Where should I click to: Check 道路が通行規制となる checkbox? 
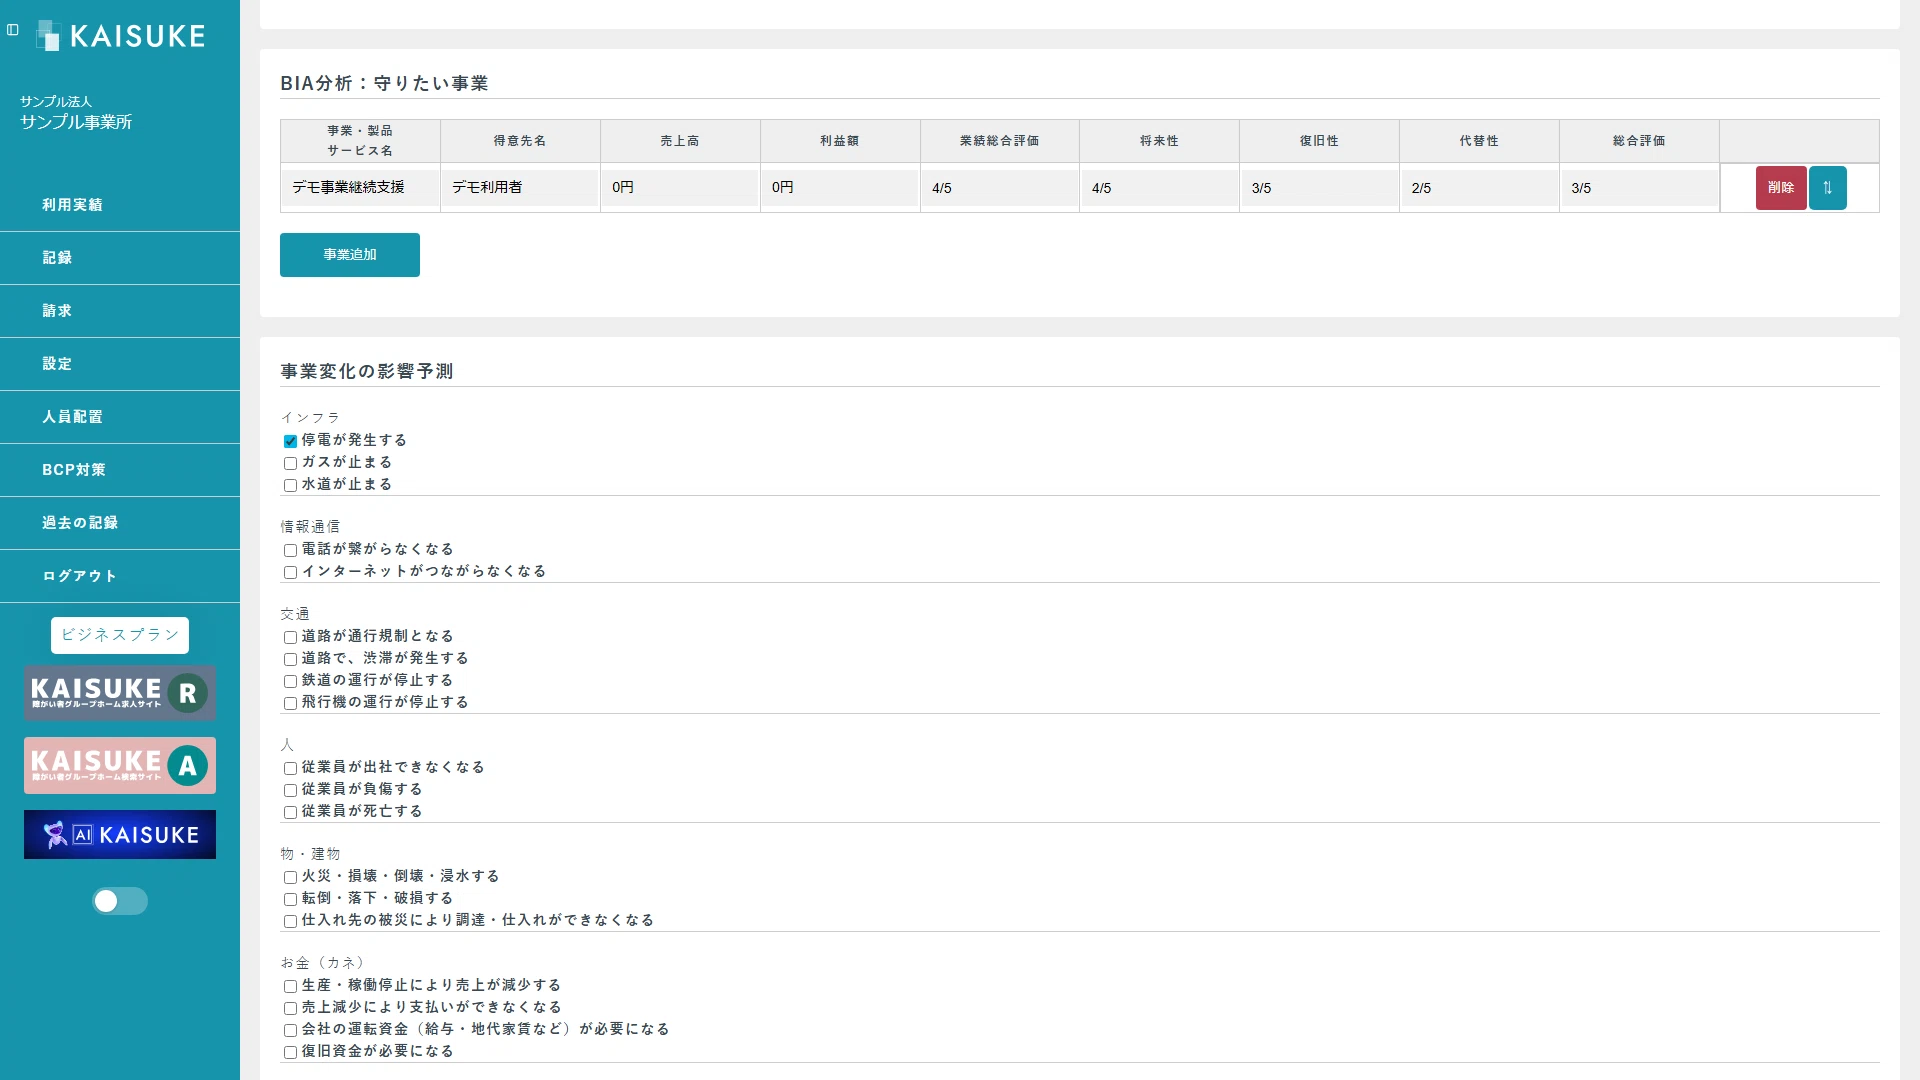pos(290,637)
